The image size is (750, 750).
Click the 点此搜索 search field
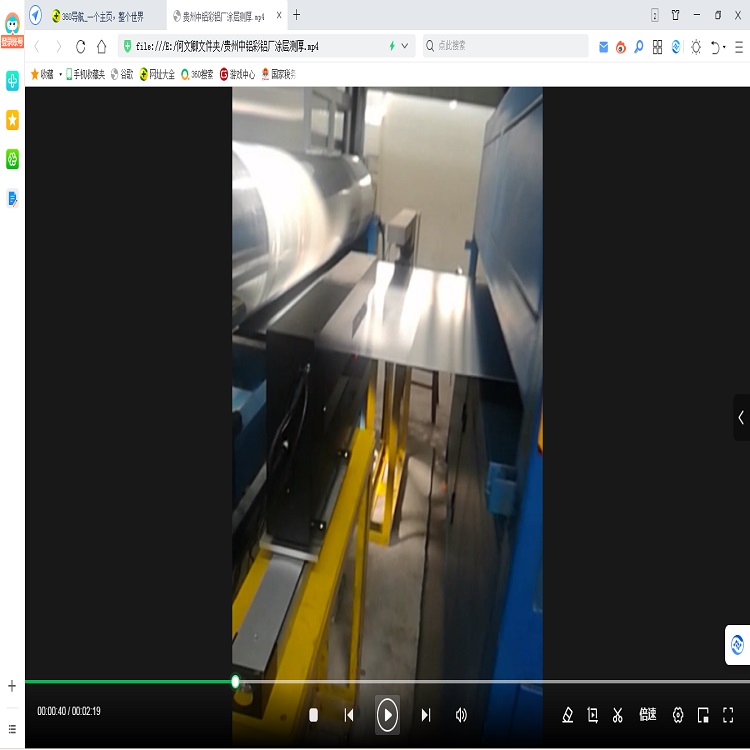coord(505,46)
